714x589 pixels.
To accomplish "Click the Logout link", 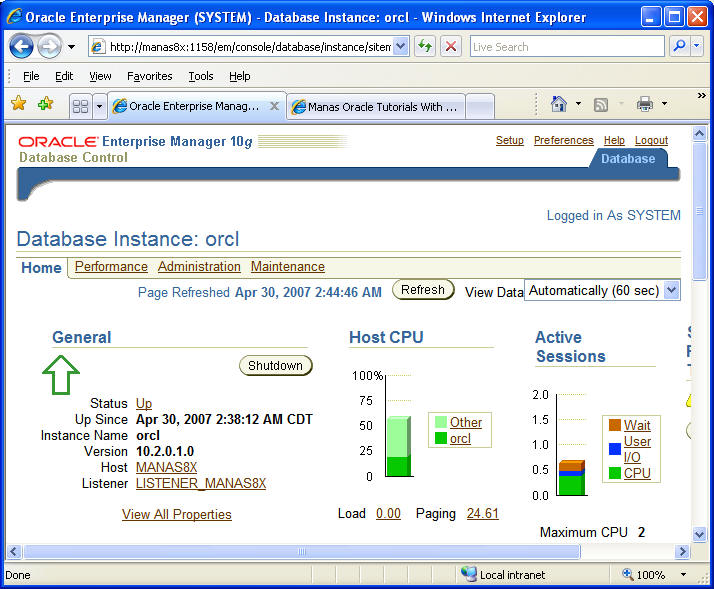I will coord(651,140).
